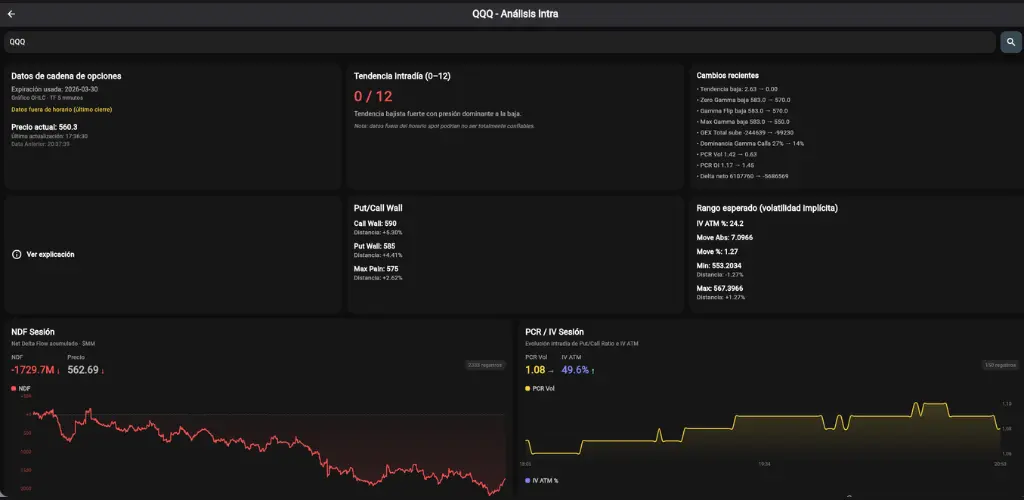Click the 'NDF Sesión' chart title
Viewport: 1024px width, 500px height.
(33, 332)
